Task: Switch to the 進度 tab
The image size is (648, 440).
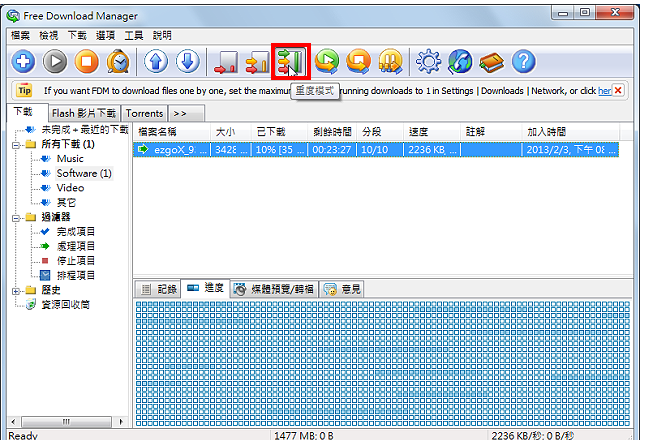Action: 205,288
